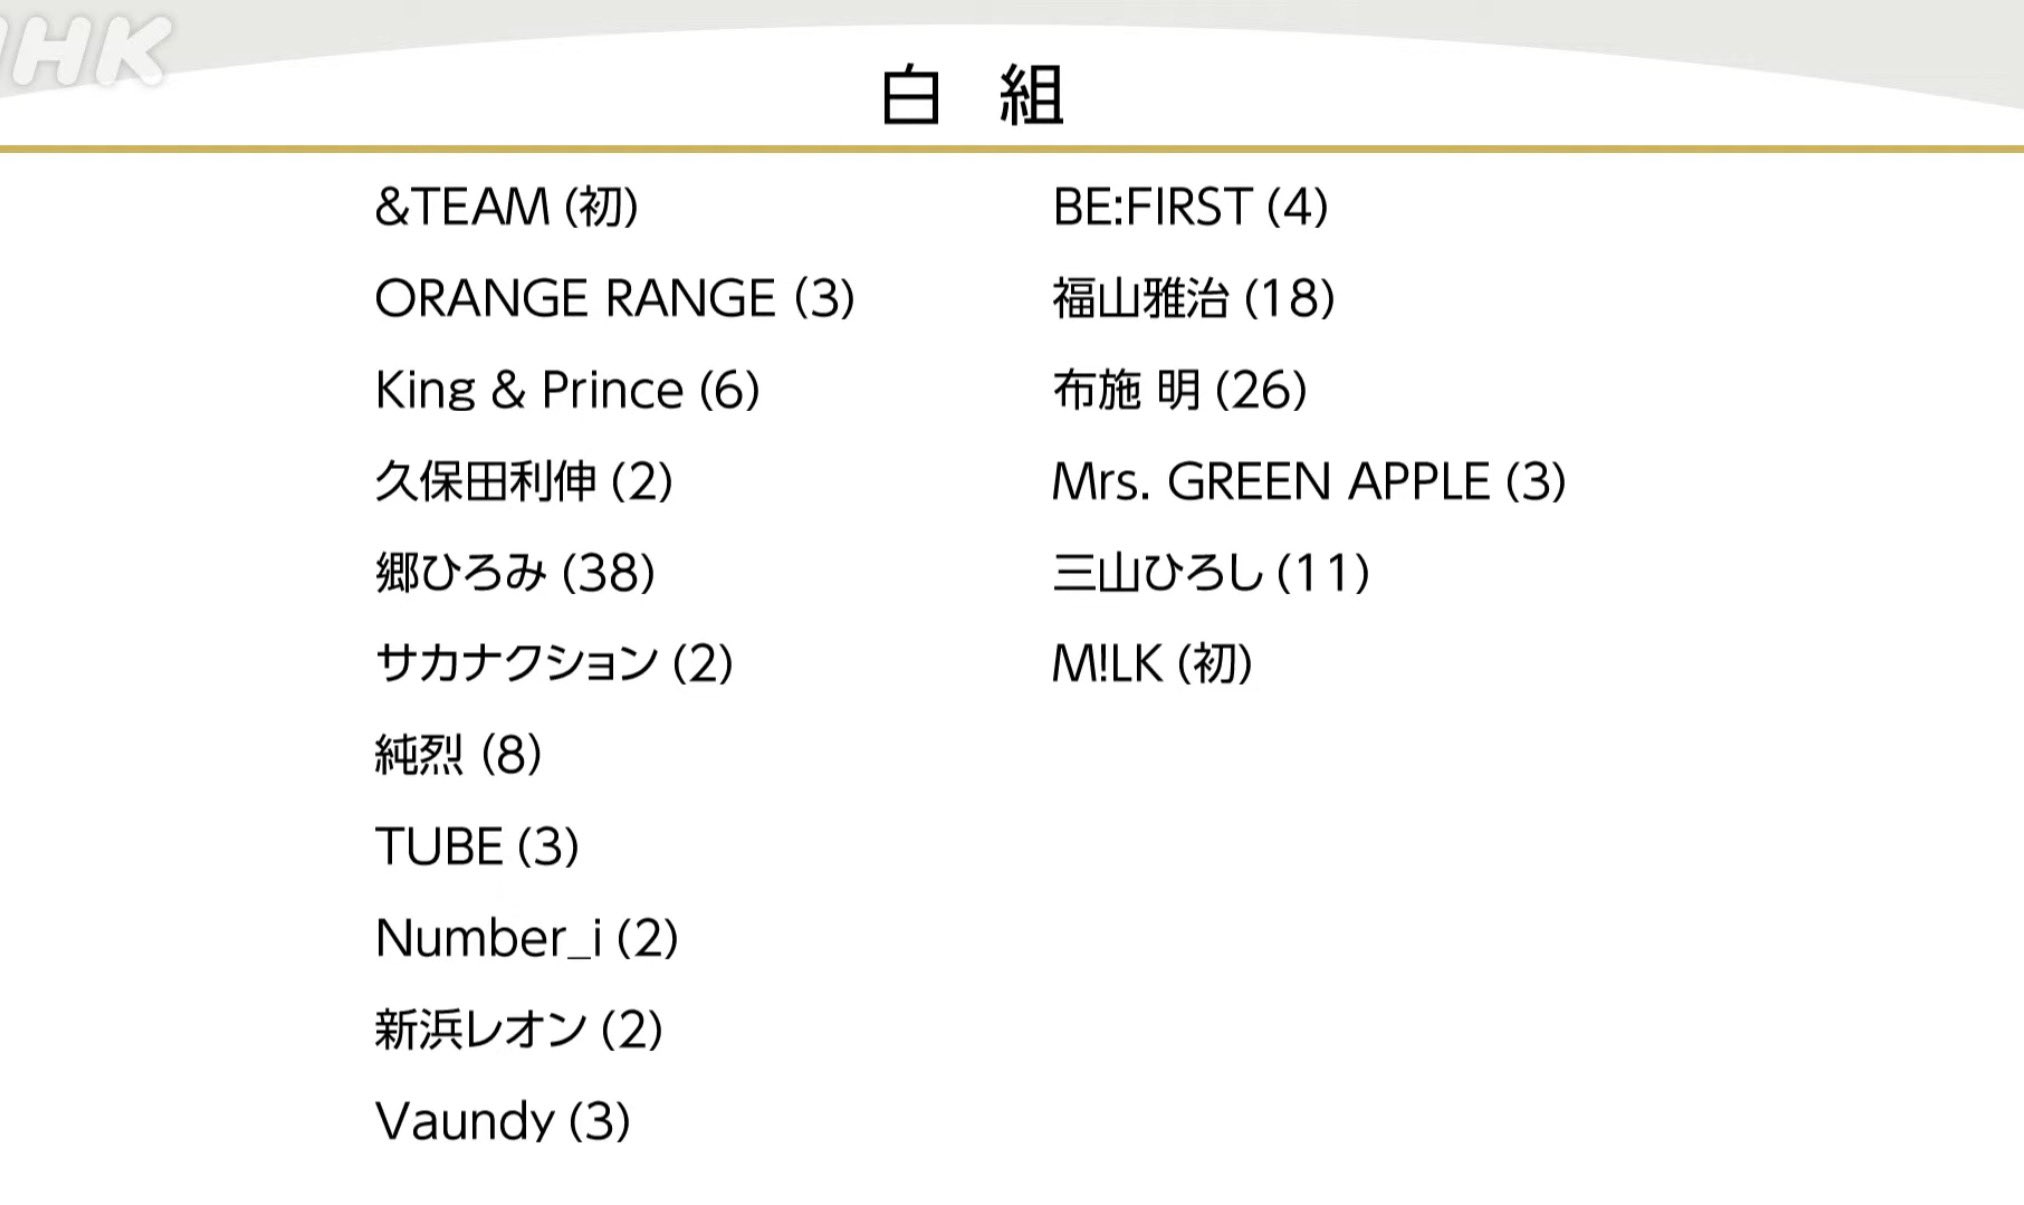Click the 福山雅治 (18) entry

click(x=1193, y=298)
